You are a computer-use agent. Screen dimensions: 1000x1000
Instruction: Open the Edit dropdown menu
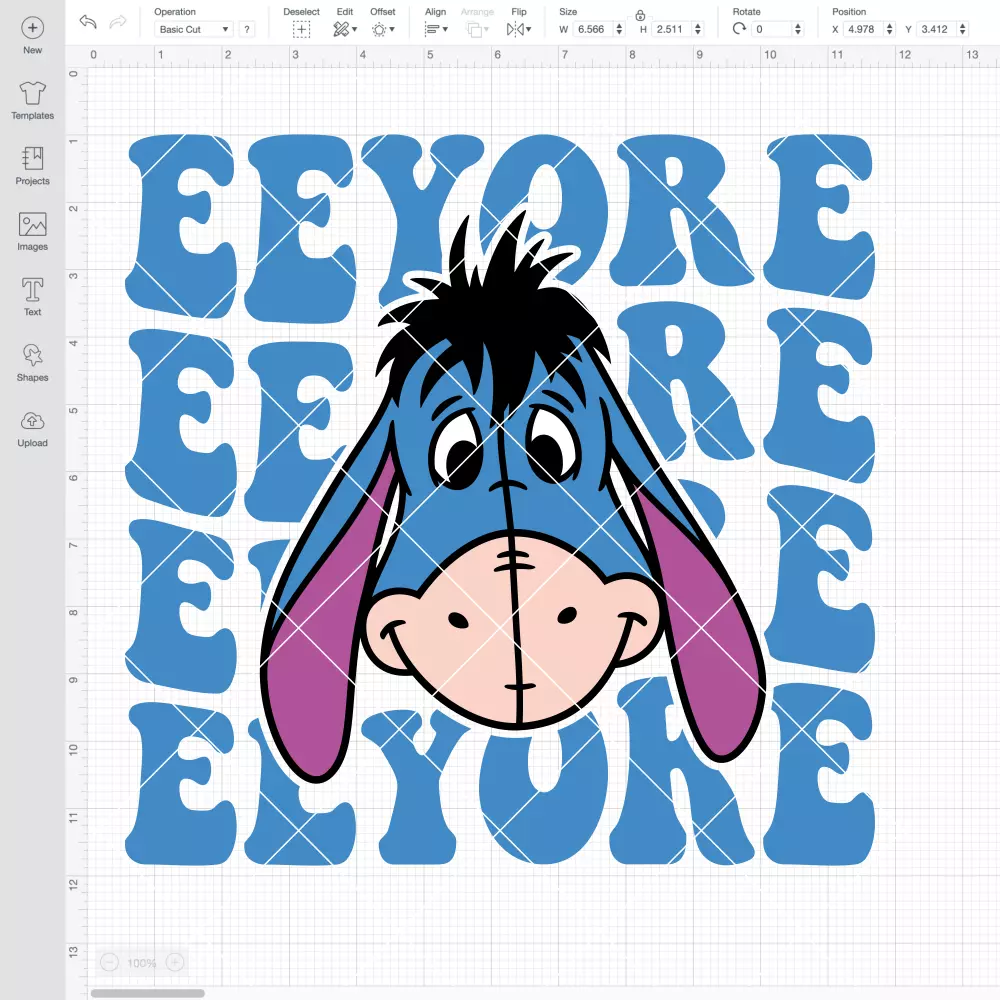[345, 29]
